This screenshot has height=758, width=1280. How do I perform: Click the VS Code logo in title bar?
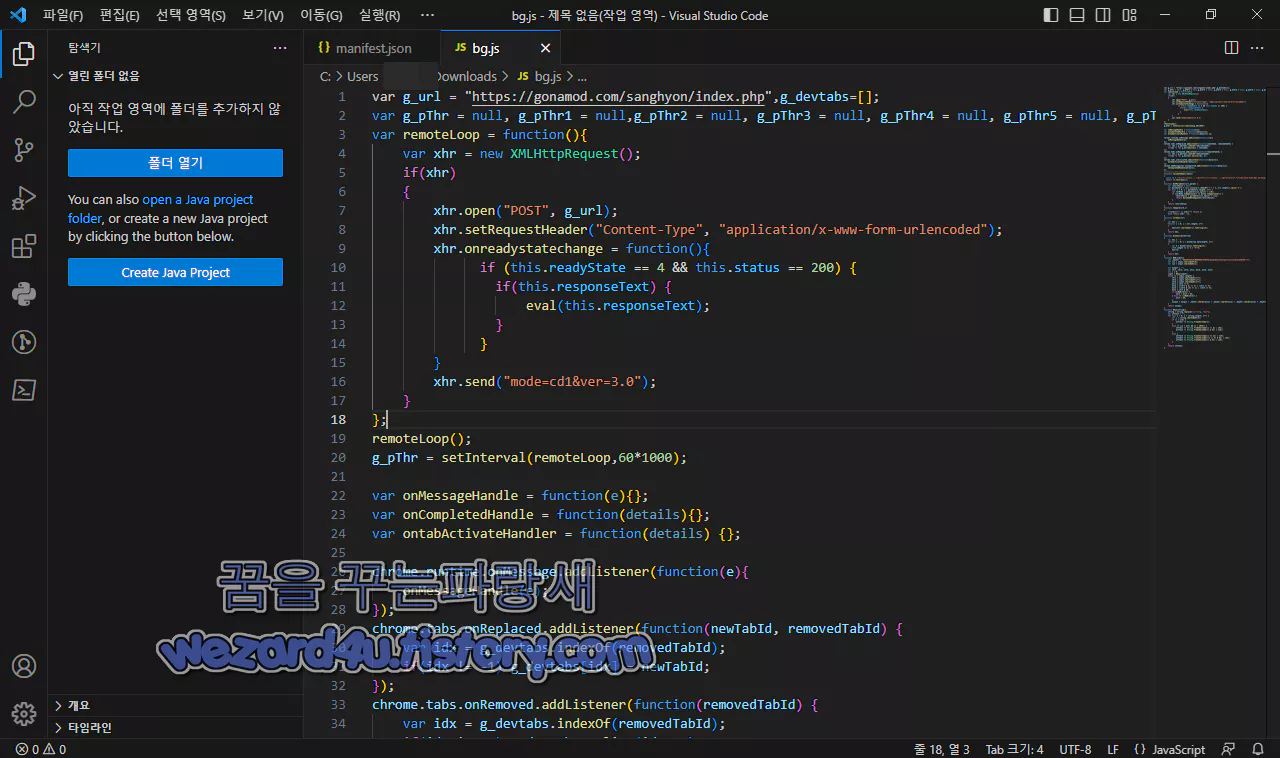click(x=17, y=15)
